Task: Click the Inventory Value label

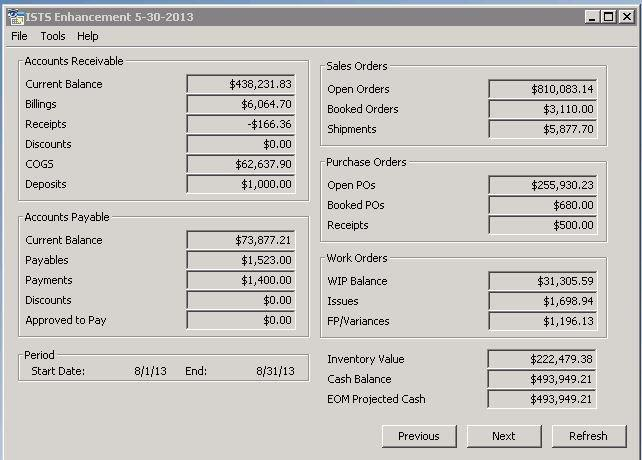Action: click(x=366, y=359)
